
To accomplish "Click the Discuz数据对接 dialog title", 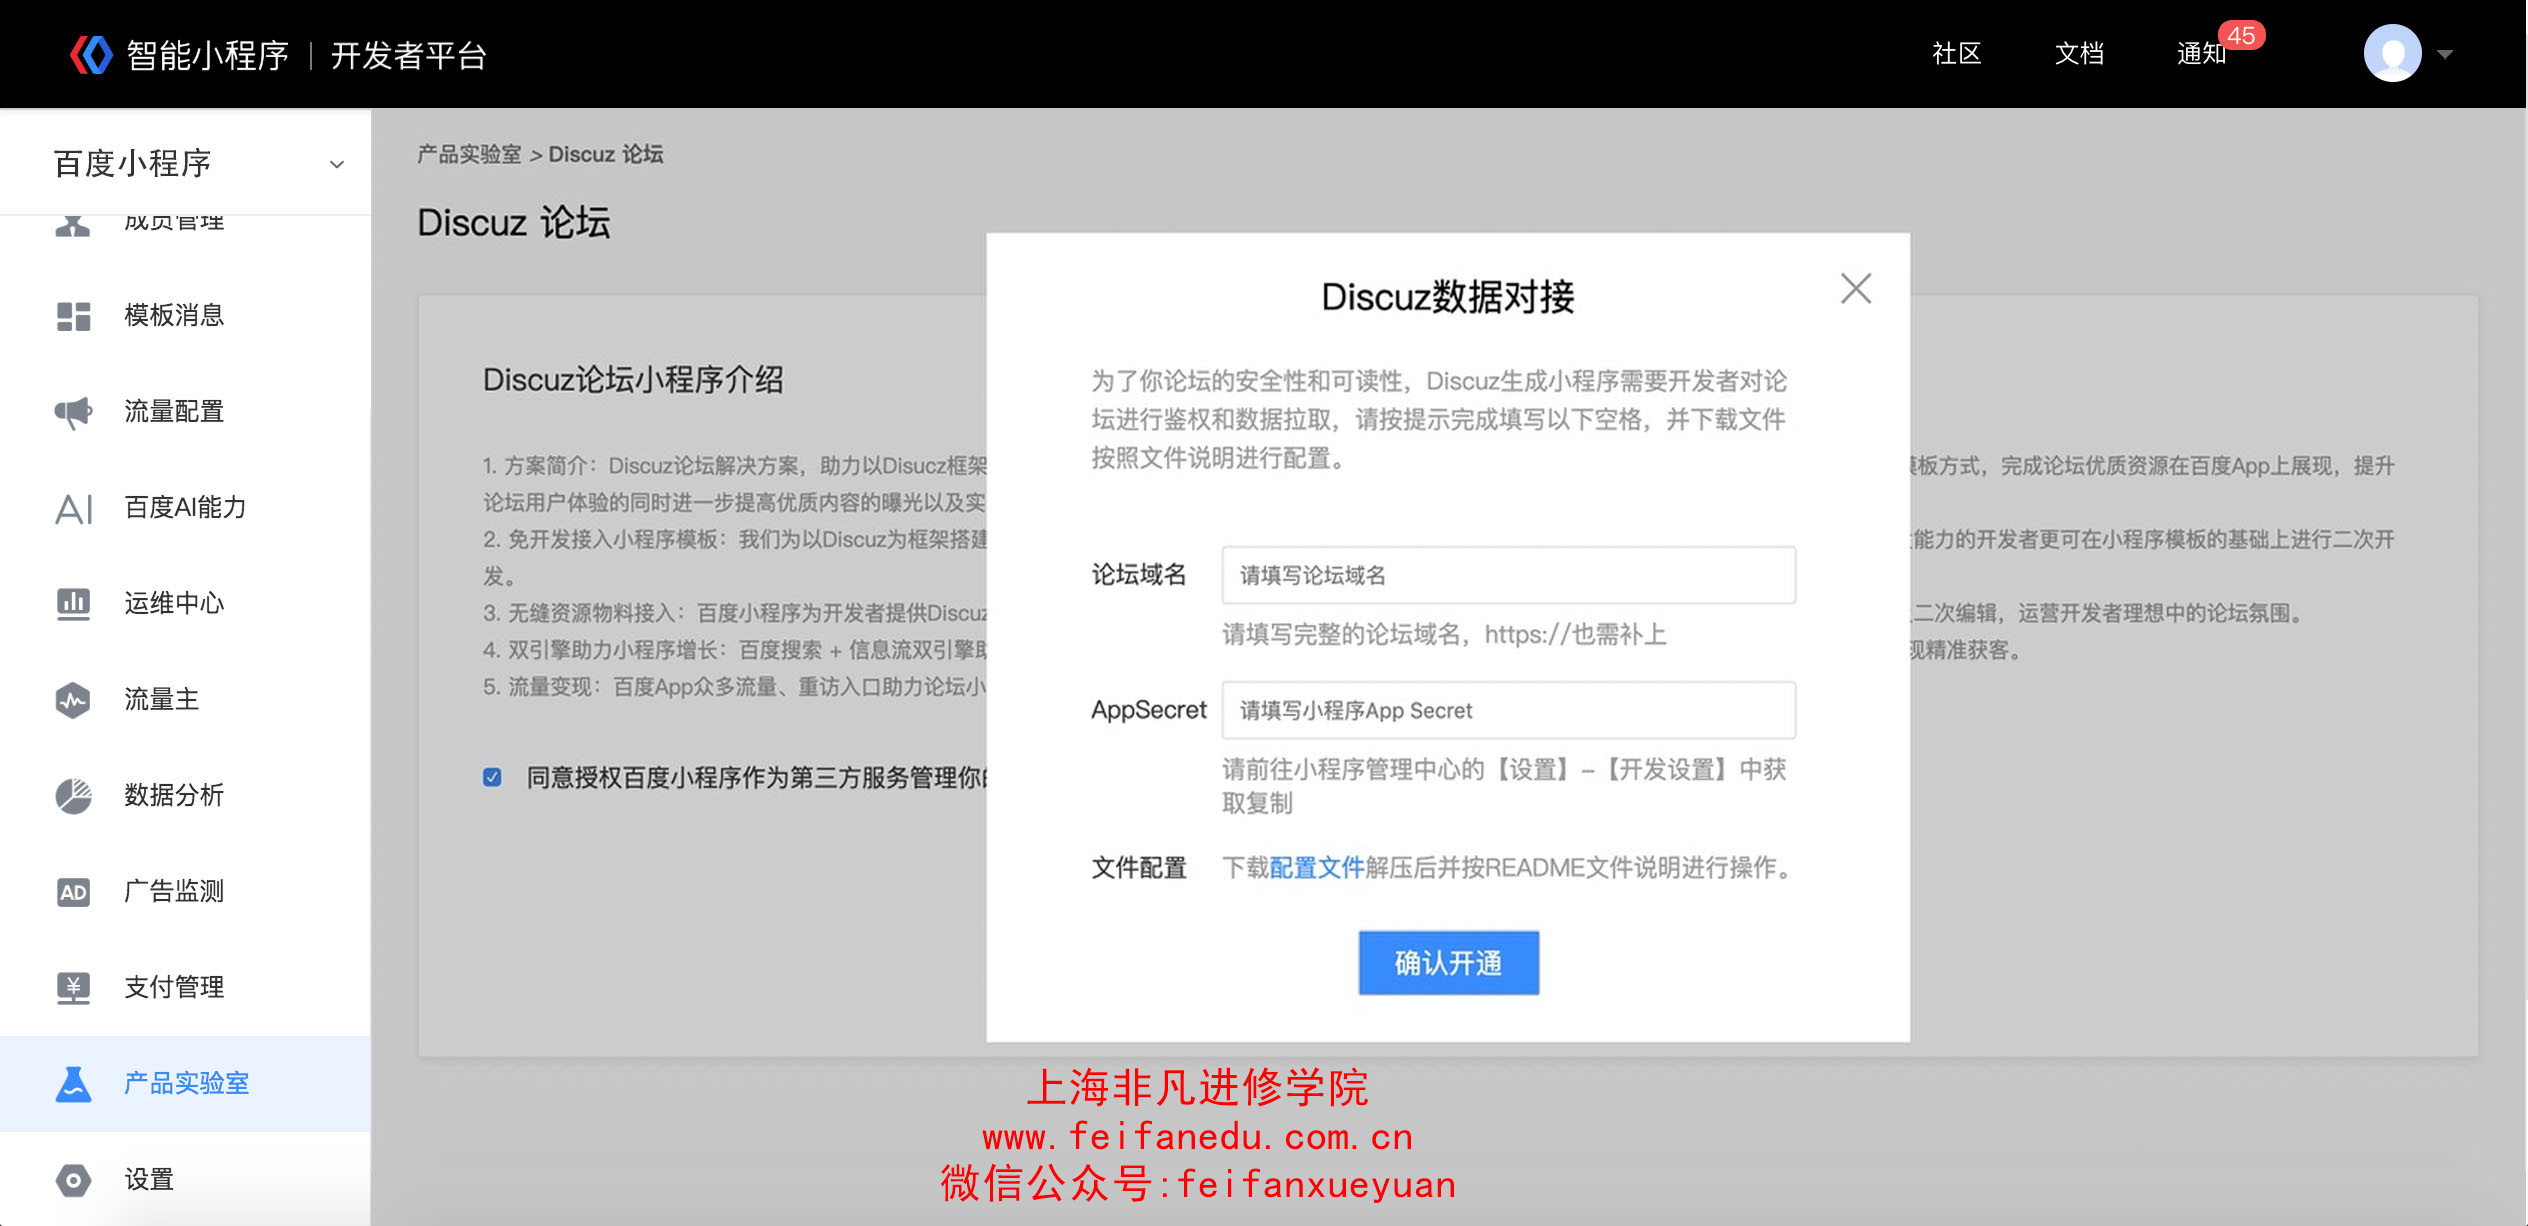I will pos(1448,297).
